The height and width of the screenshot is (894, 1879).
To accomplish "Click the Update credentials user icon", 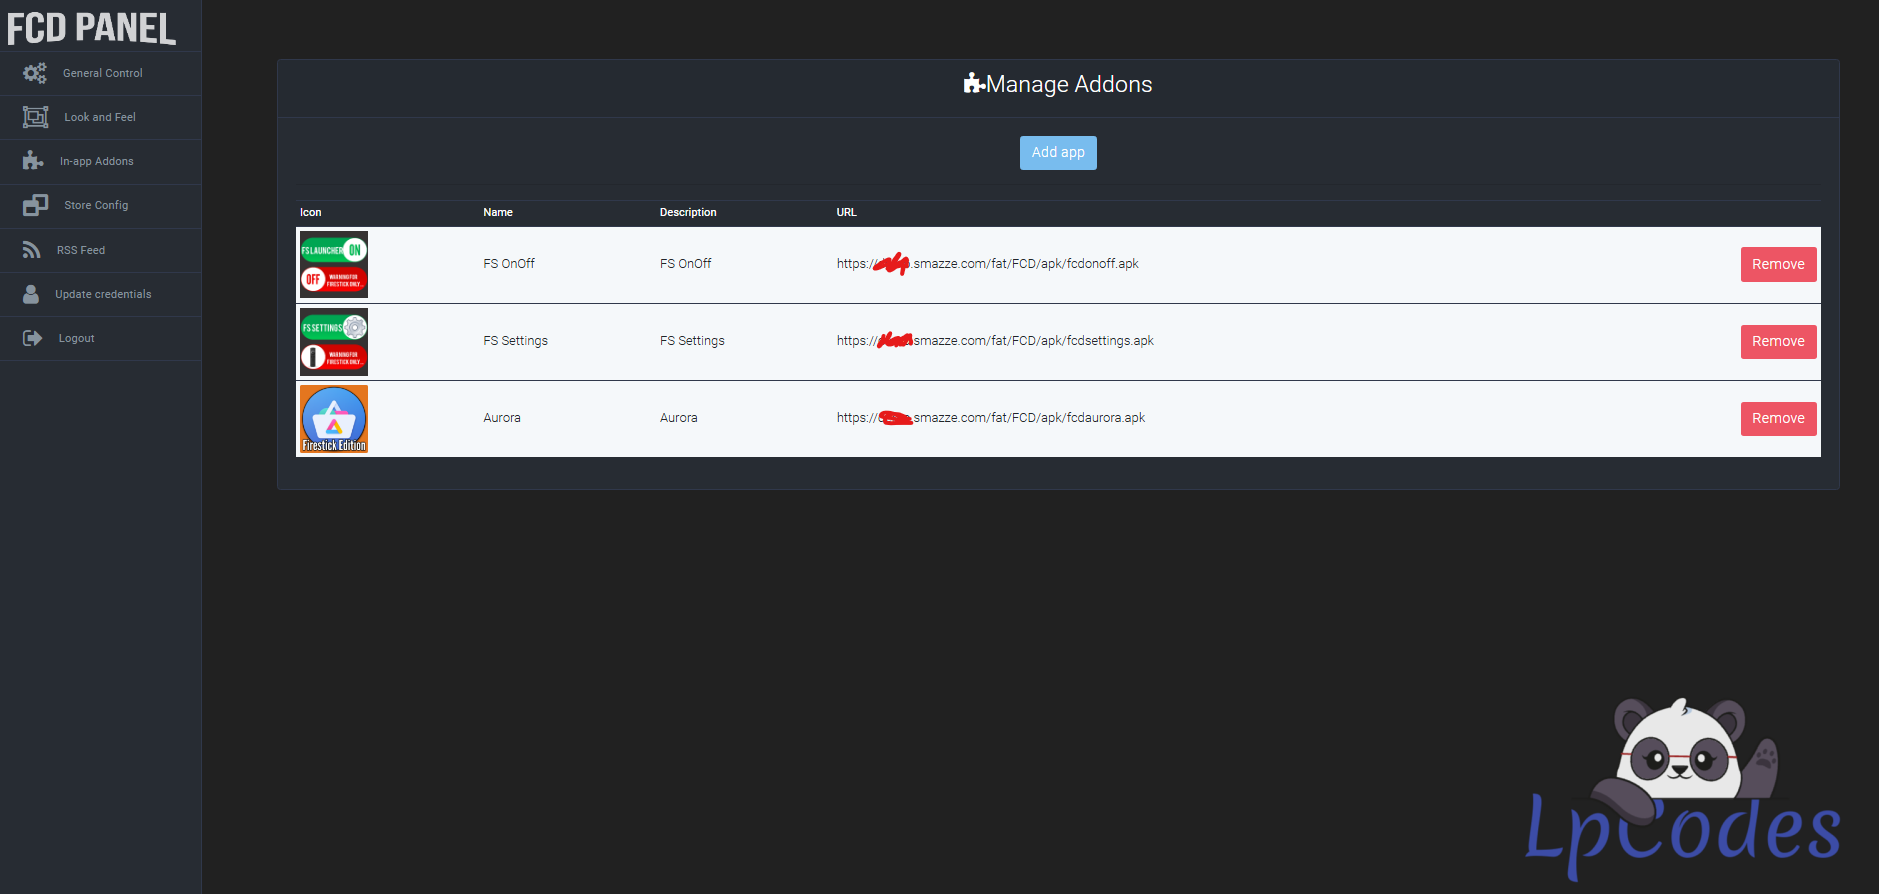I will click(x=31, y=294).
